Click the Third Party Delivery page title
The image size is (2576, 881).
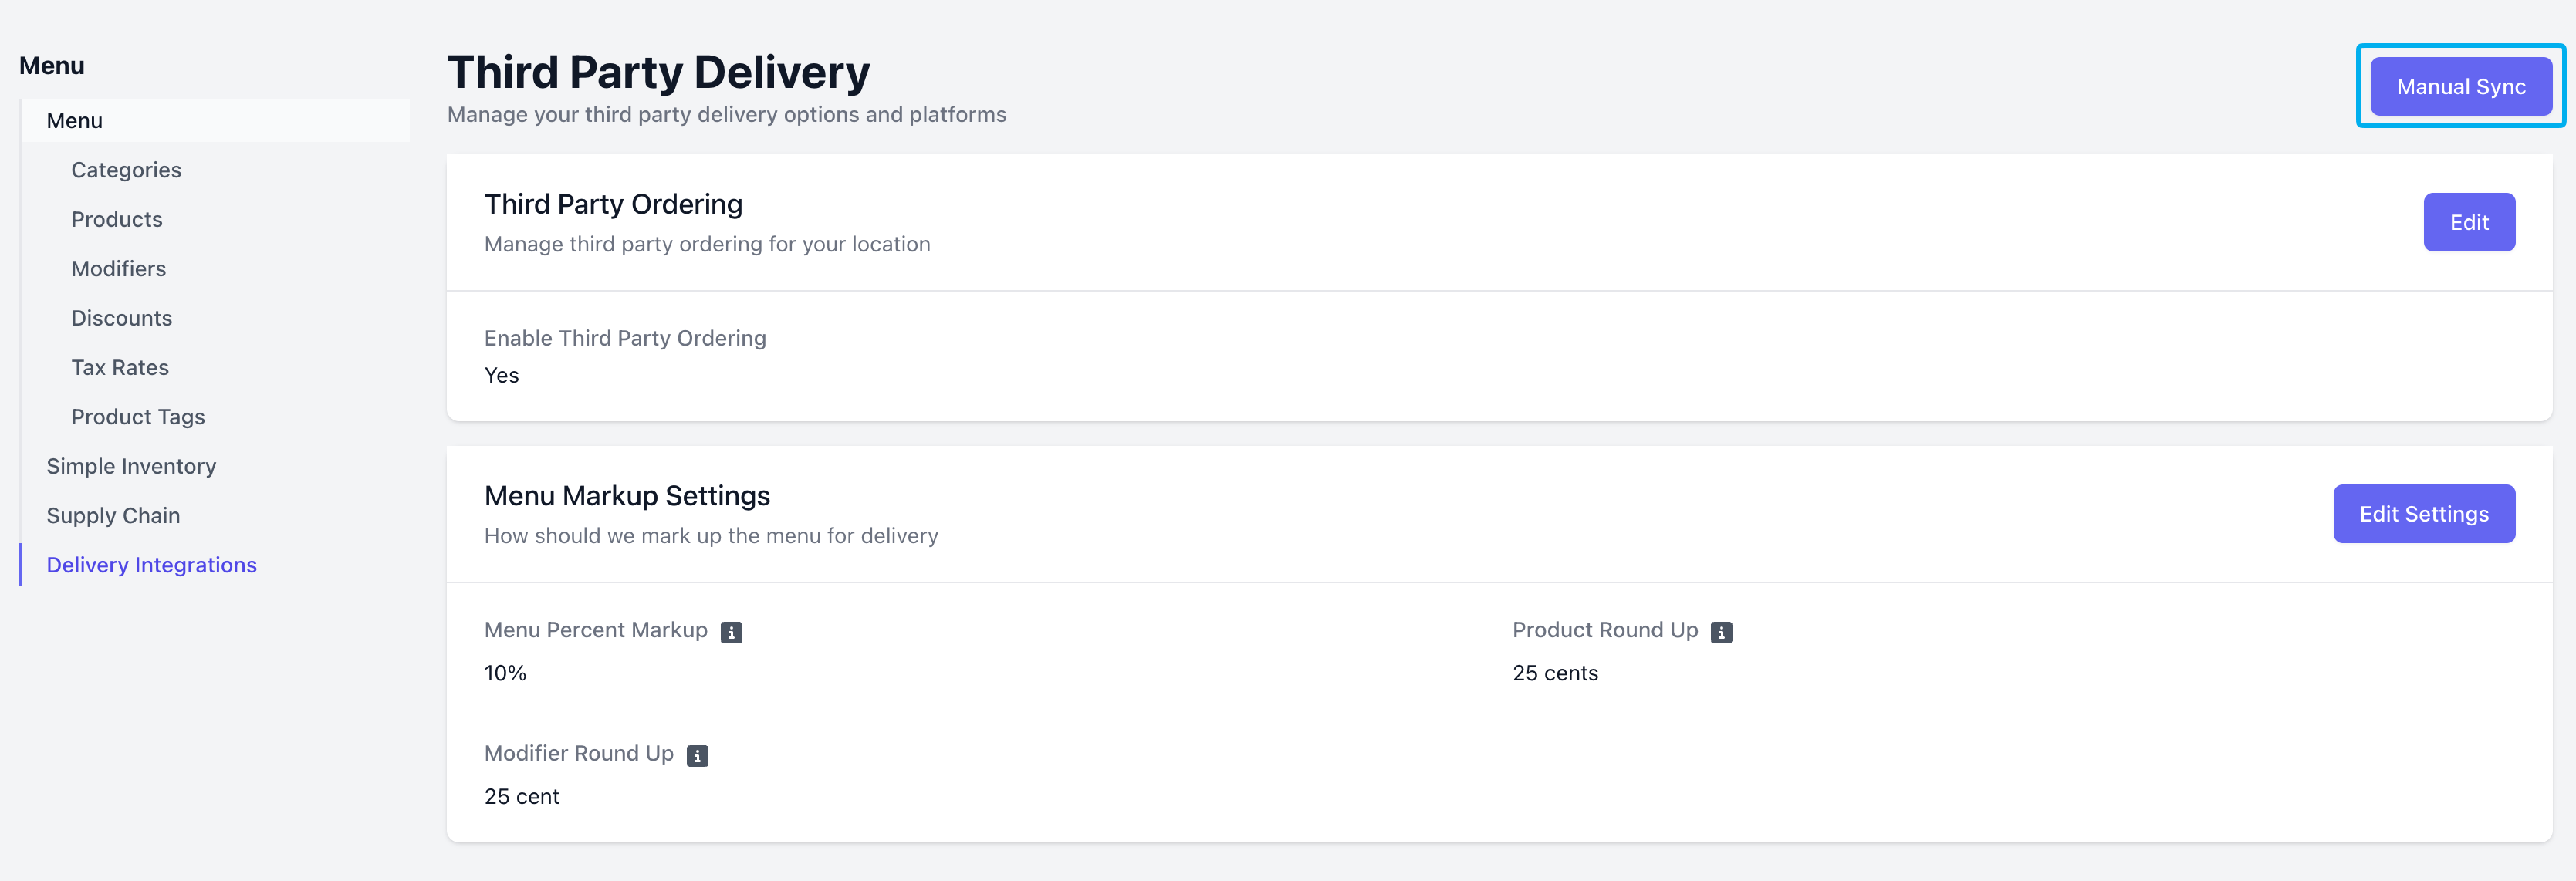click(x=658, y=72)
